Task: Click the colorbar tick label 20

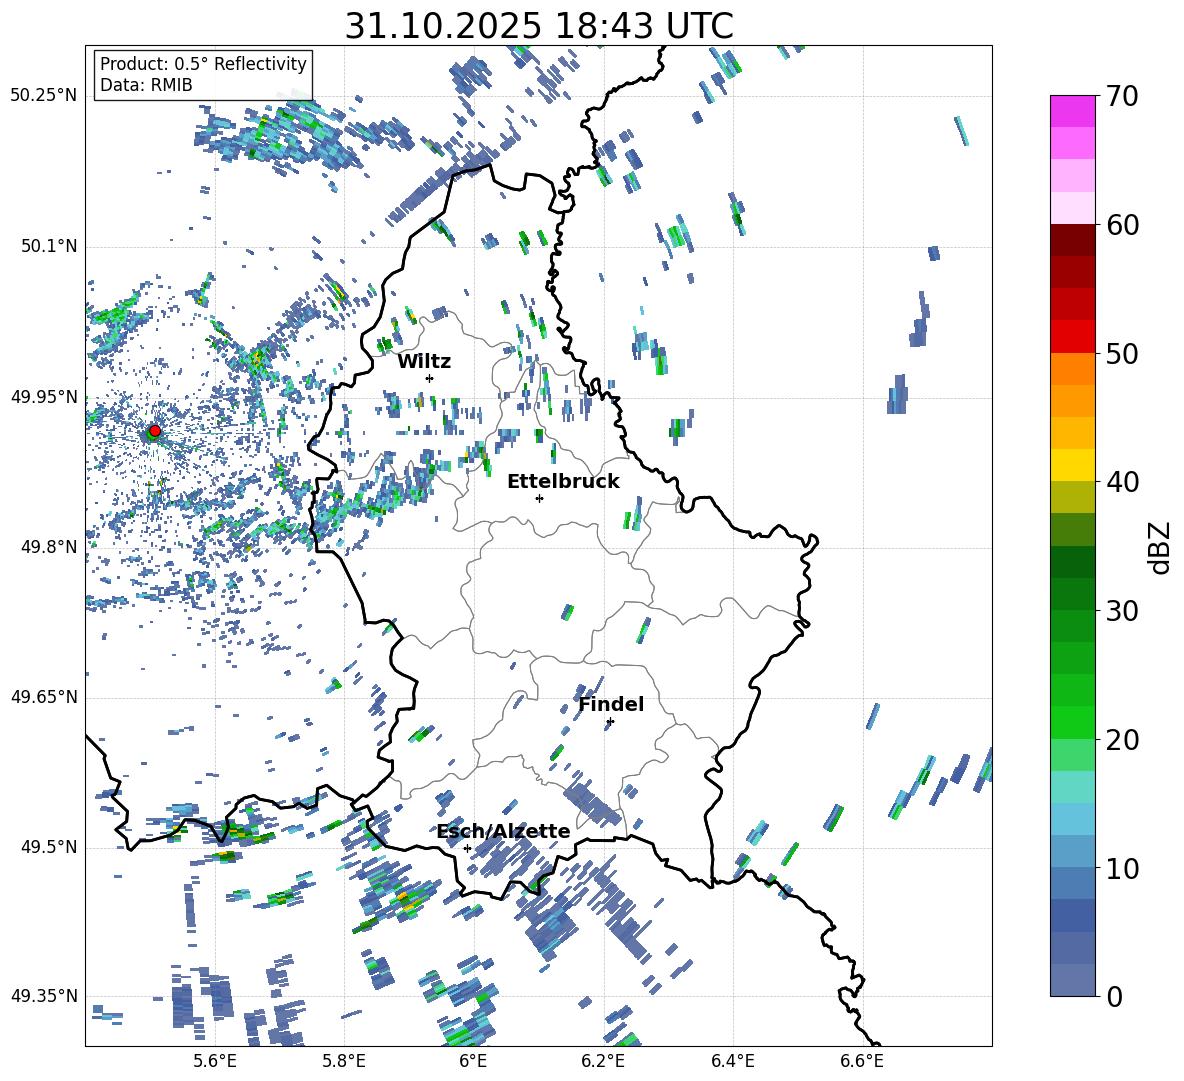Action: tap(1122, 740)
